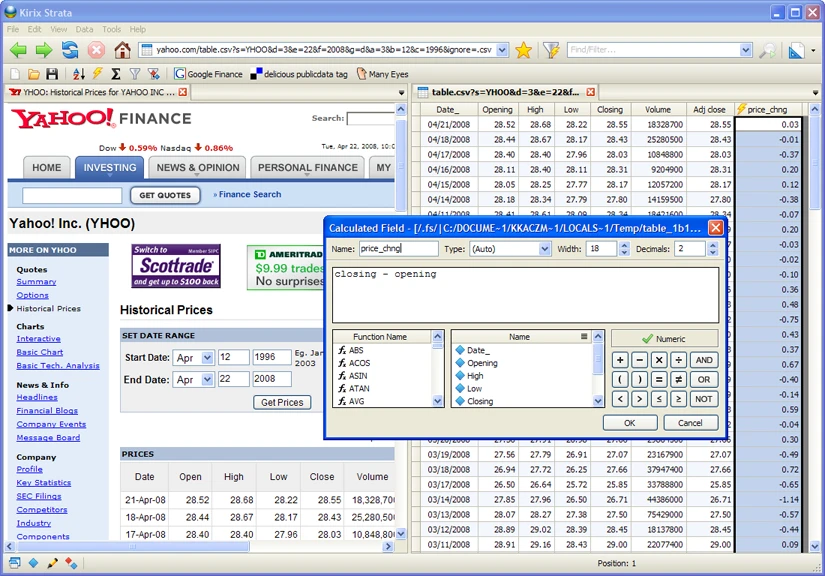Click the Sigma group/summarize icon
Screen dimensions: 825x576
(116, 74)
